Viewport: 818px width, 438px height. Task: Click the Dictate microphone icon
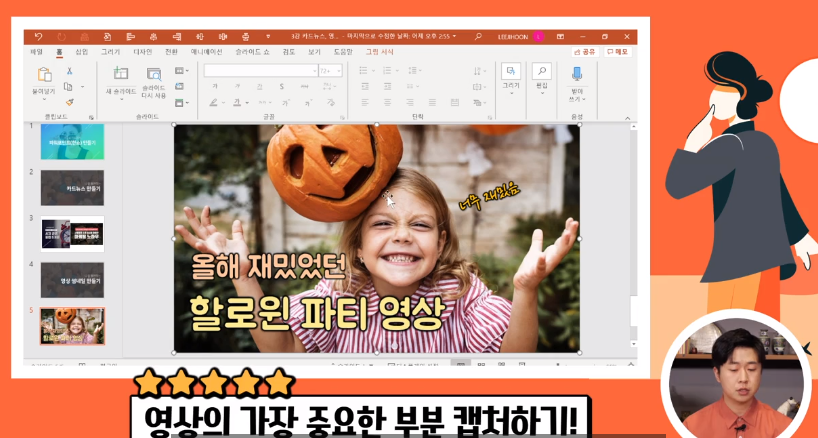tap(576, 74)
